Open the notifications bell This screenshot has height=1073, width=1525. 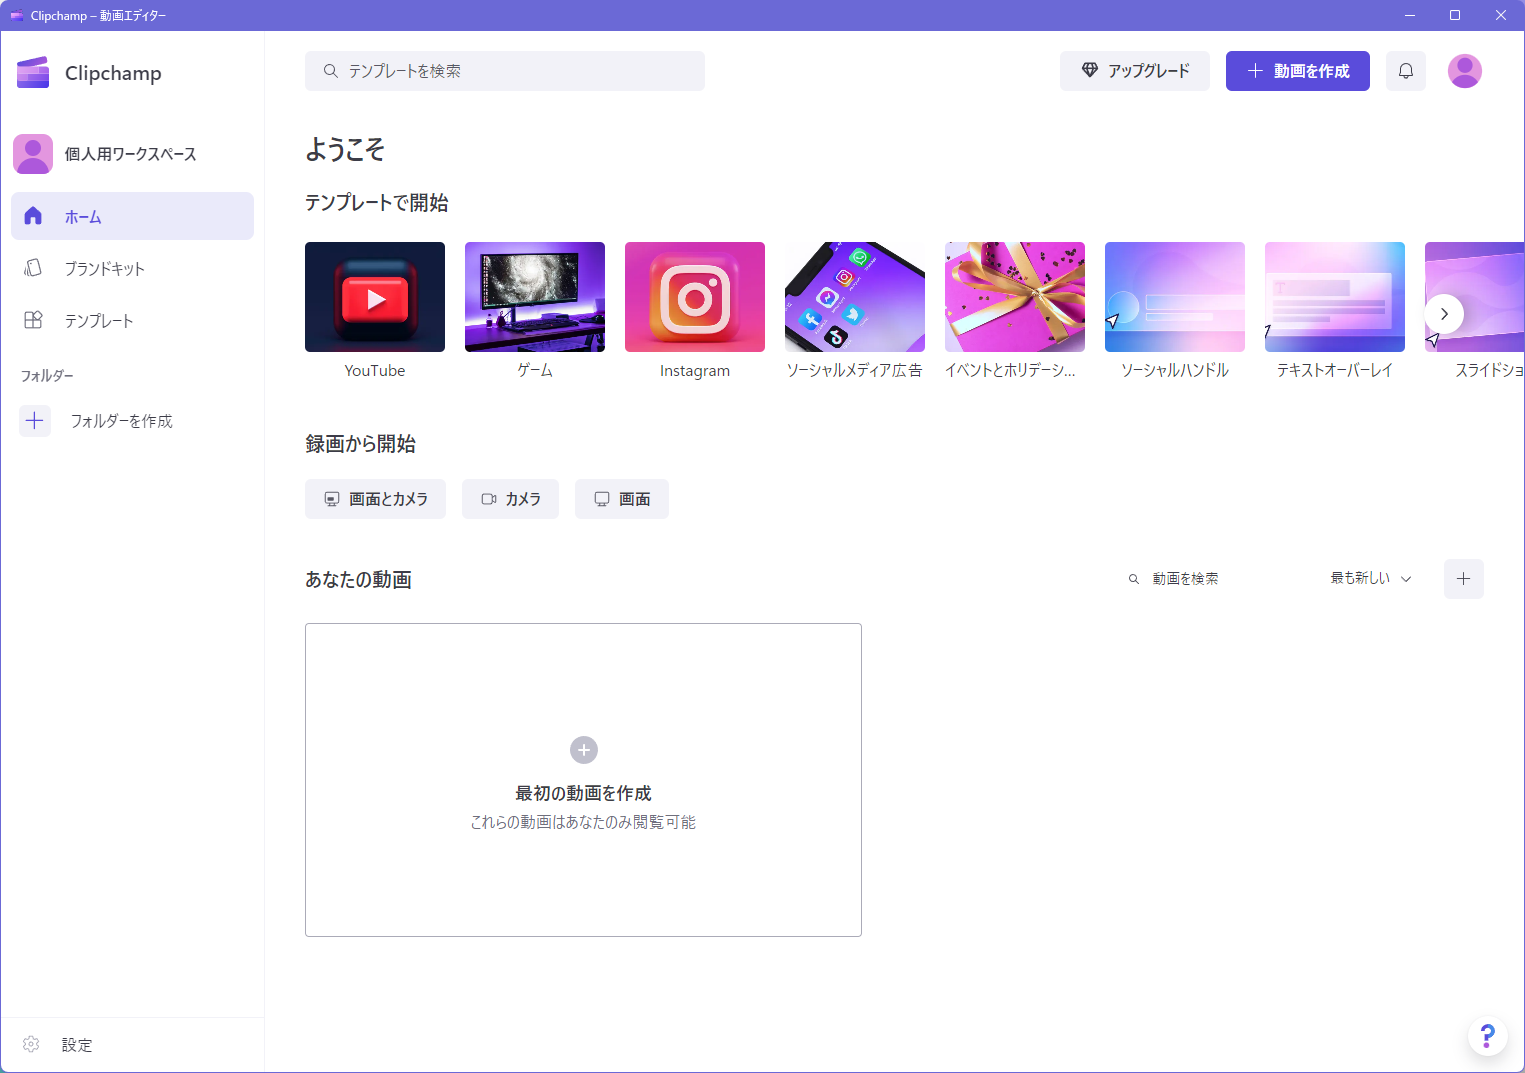tap(1405, 71)
